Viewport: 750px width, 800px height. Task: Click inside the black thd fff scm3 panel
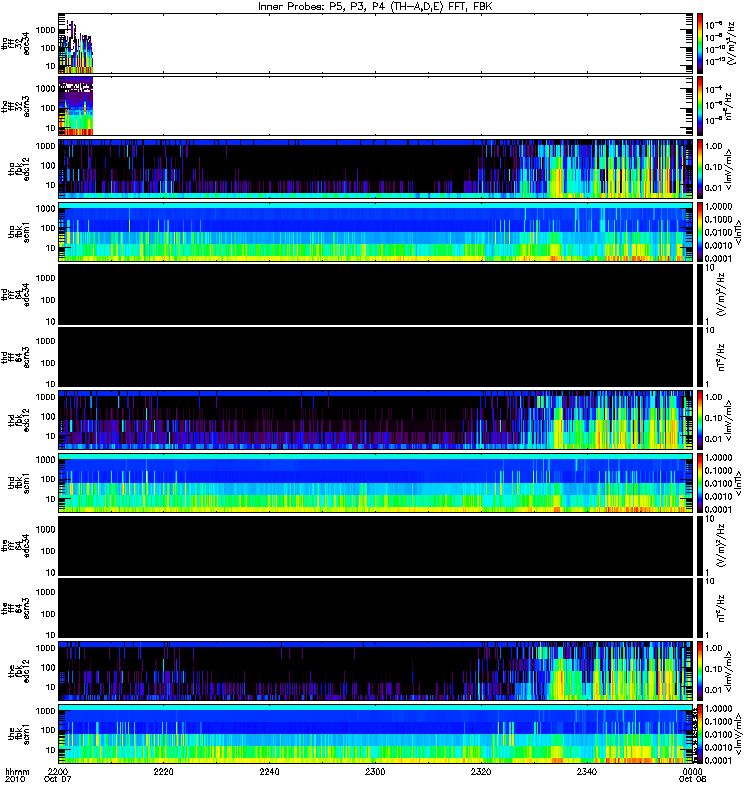[376, 357]
